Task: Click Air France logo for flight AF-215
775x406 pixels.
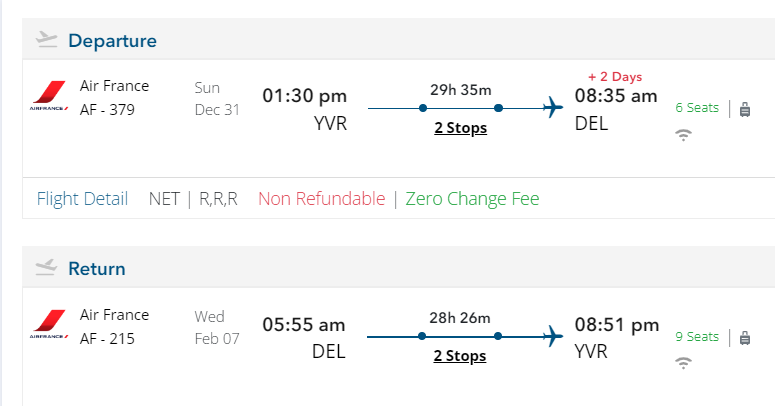Action: click(x=49, y=325)
